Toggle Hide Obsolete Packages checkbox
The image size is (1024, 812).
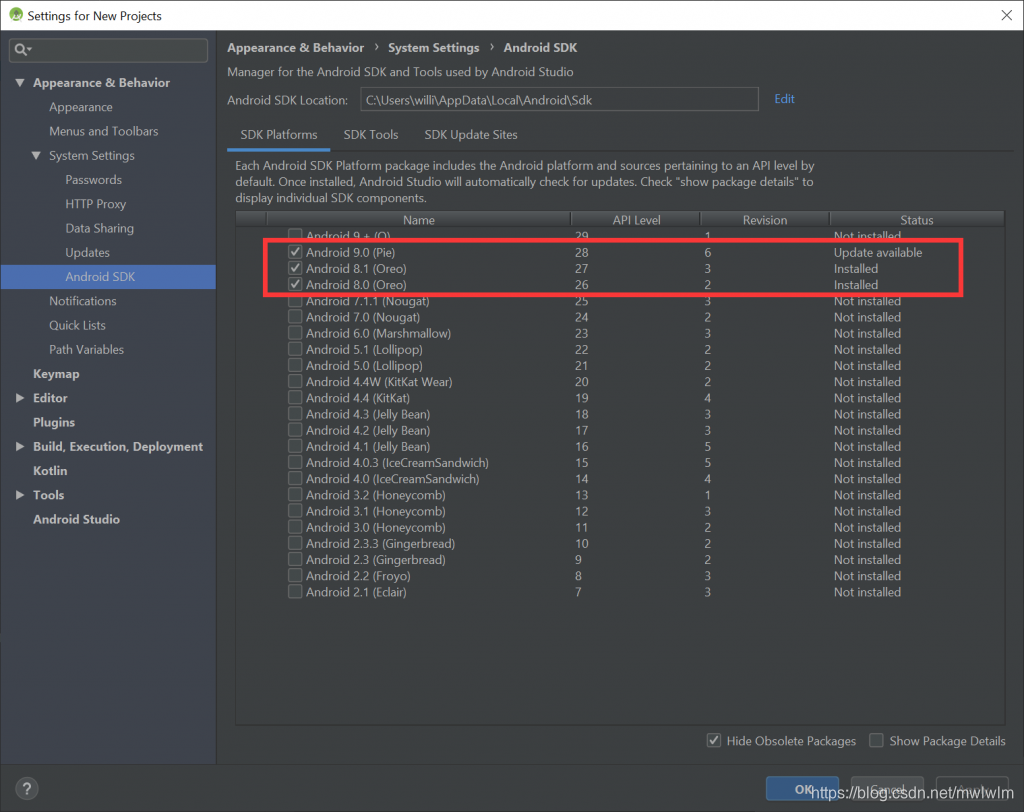714,740
